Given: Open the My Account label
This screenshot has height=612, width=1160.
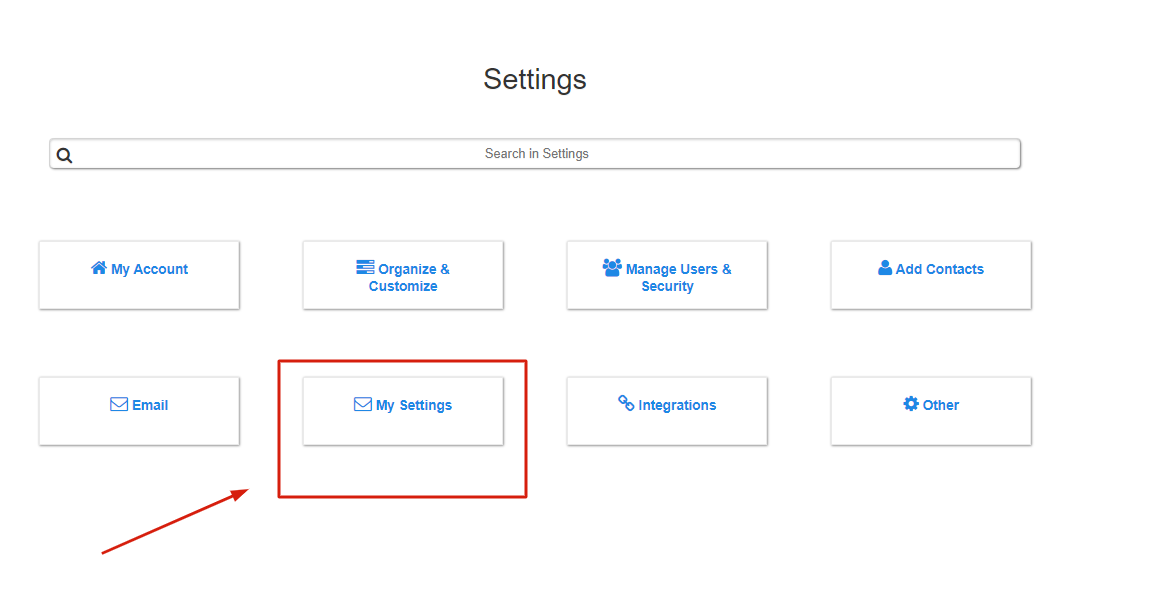Looking at the screenshot, I should click(150, 269).
